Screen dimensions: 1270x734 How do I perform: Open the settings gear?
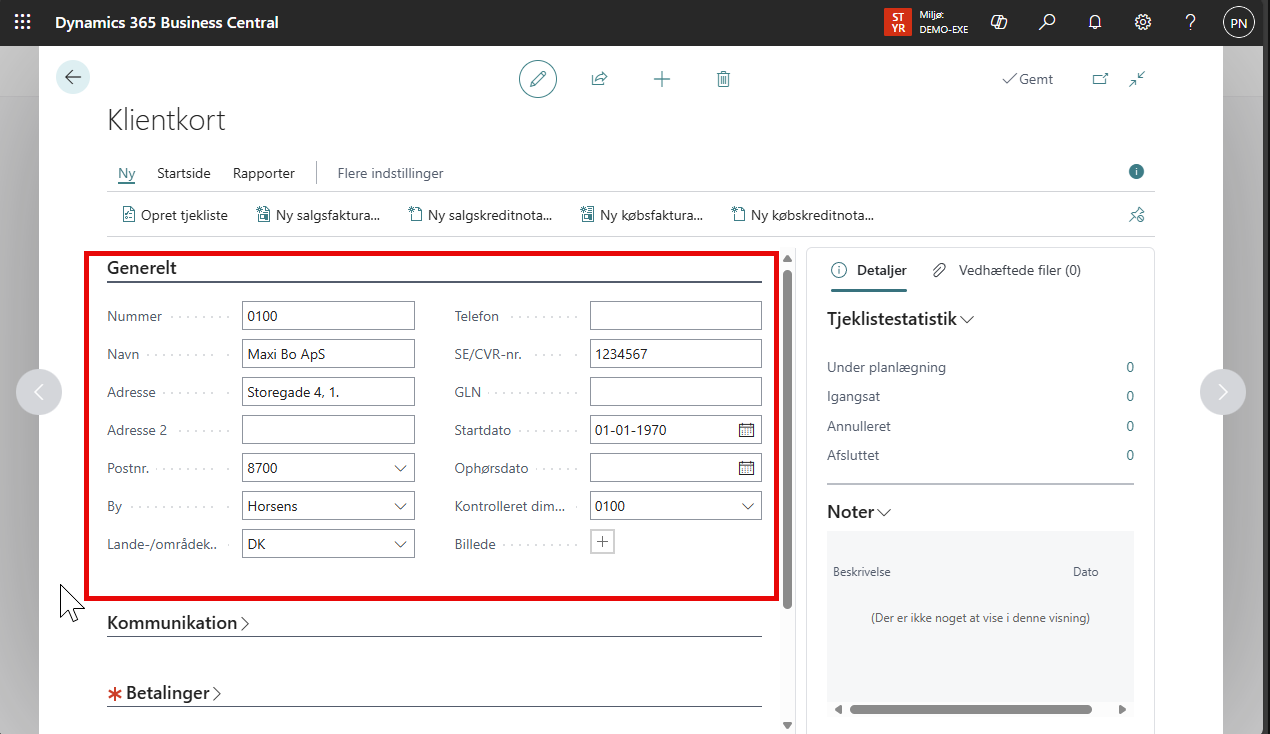click(1143, 22)
